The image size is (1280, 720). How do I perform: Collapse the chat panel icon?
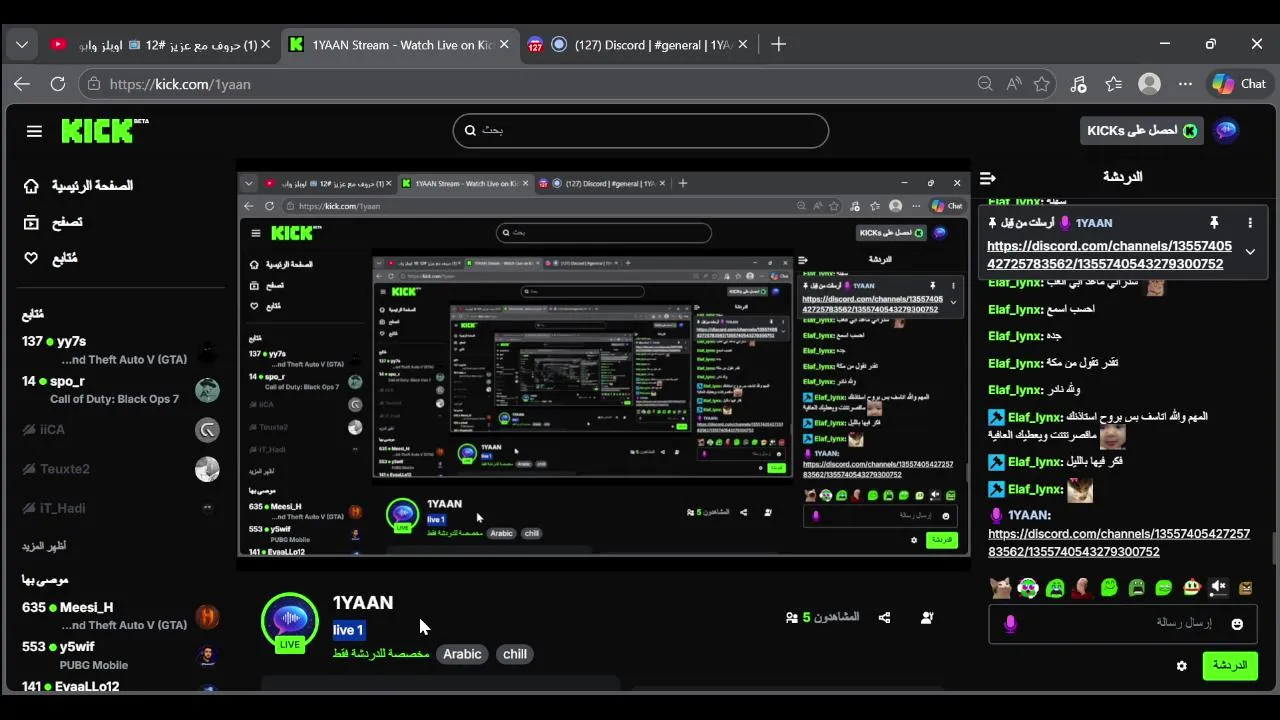[x=988, y=178]
